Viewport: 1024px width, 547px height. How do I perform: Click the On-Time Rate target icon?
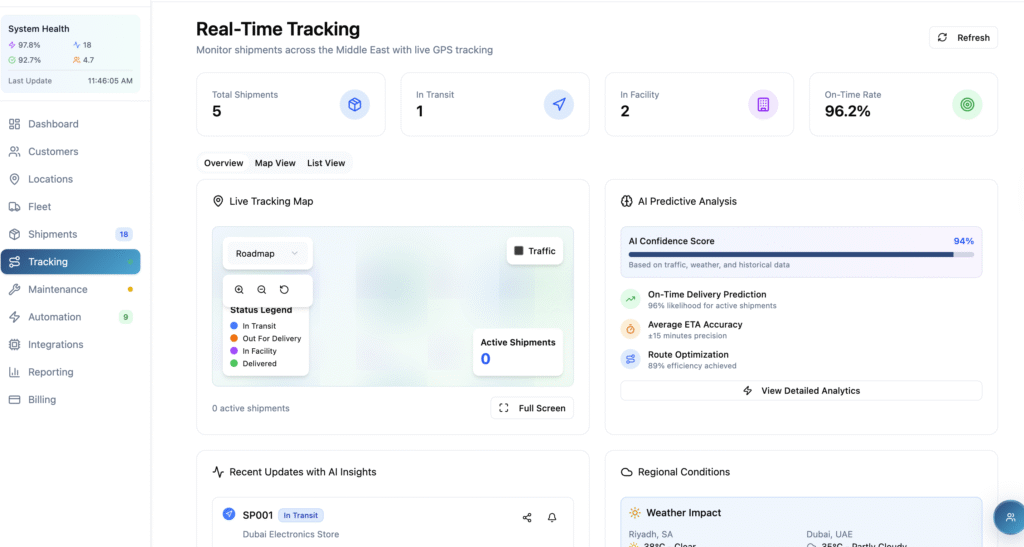[x=967, y=104]
